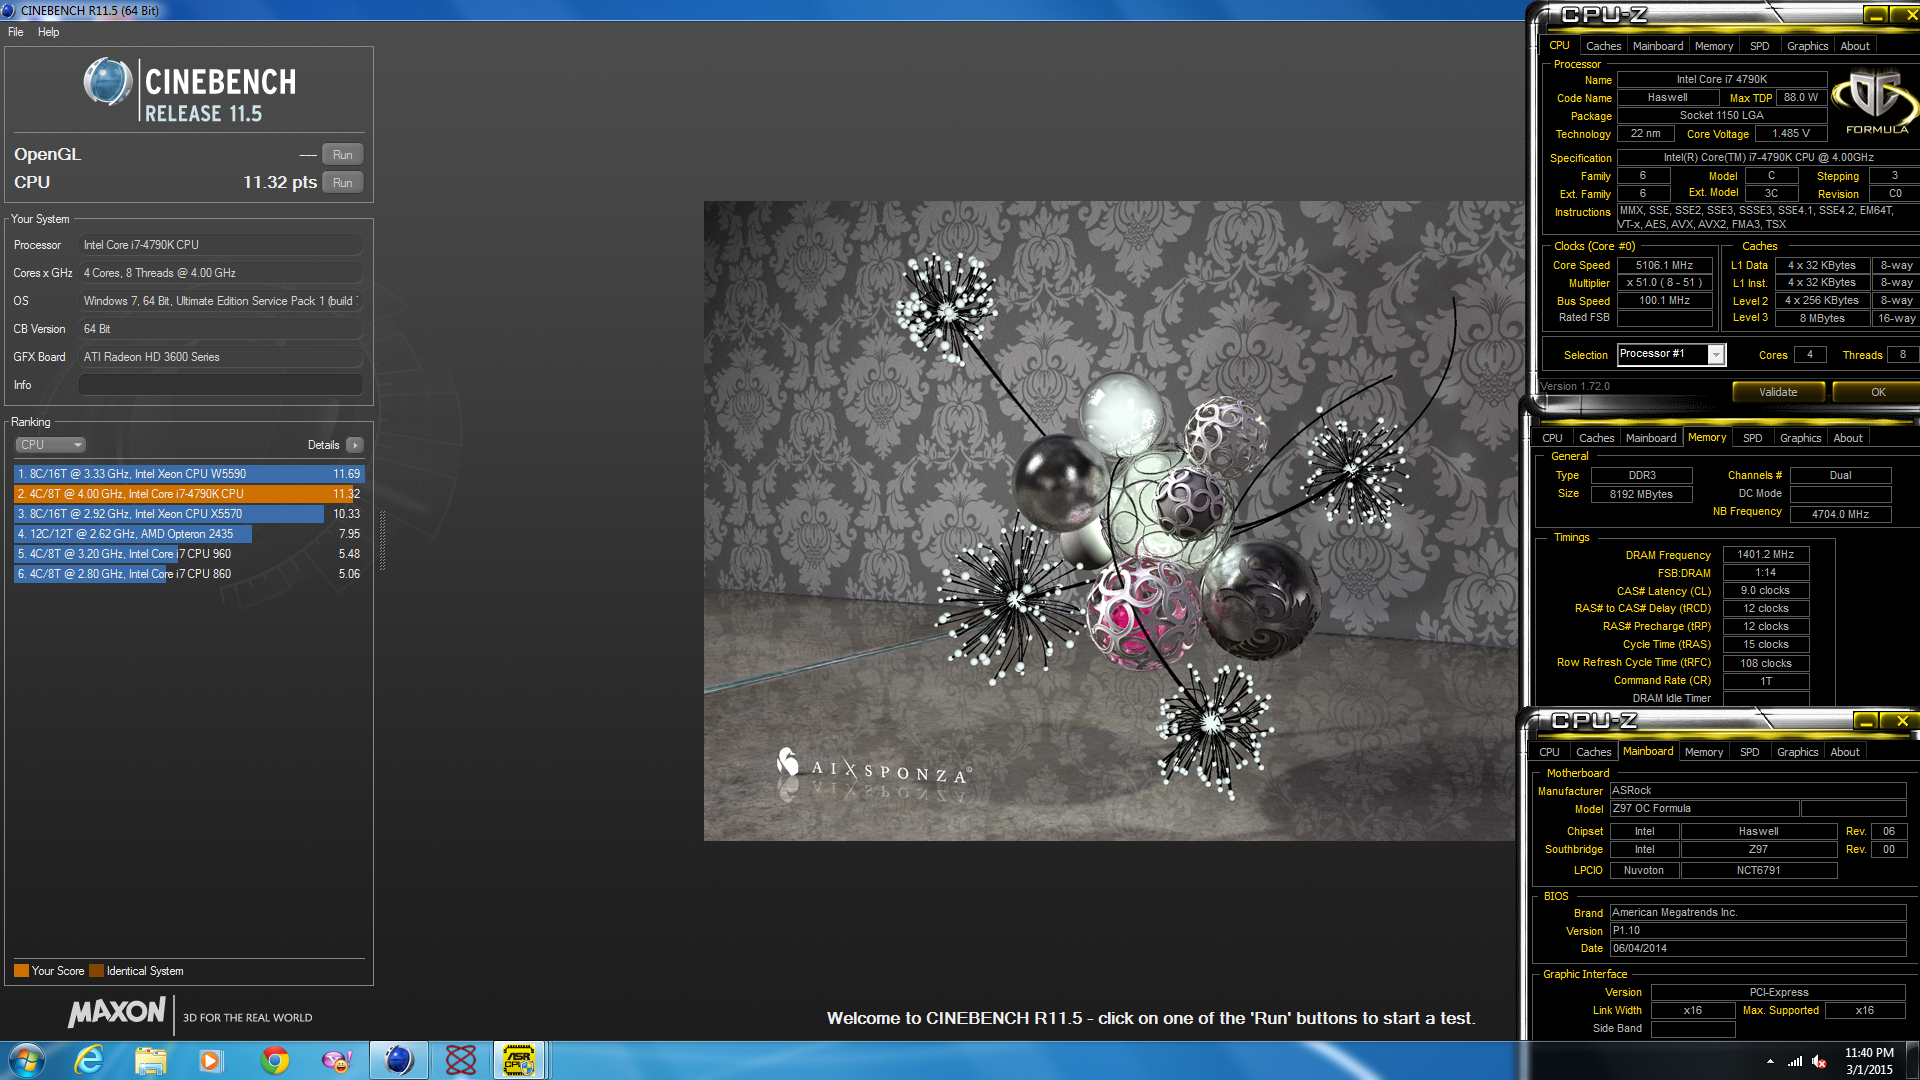
Task: Run the OpenGL benchmark
Action: tap(343, 155)
